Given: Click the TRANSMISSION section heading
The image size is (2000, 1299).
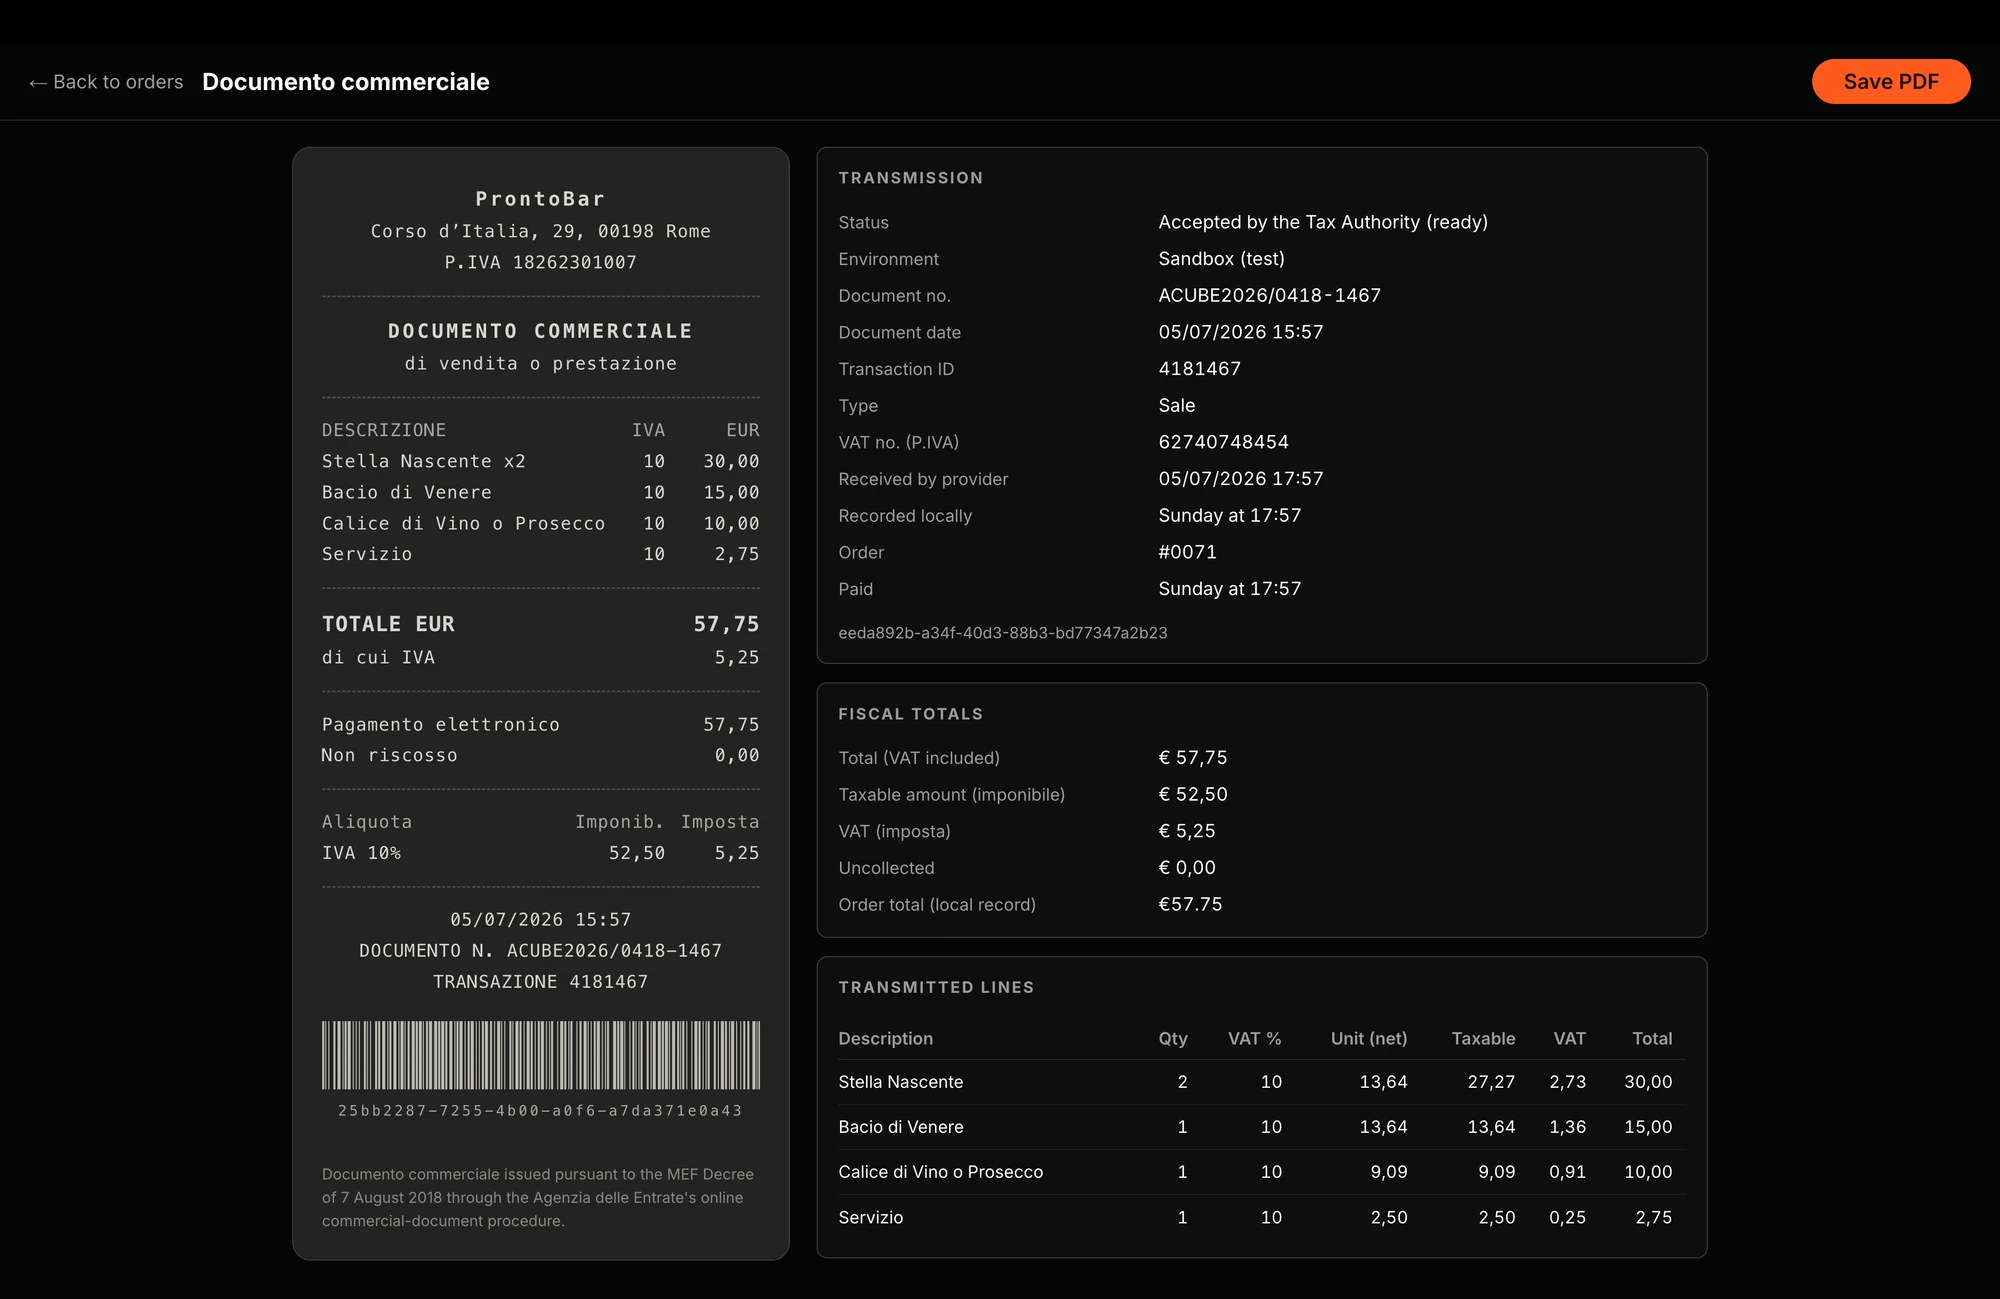Looking at the screenshot, I should tap(910, 178).
